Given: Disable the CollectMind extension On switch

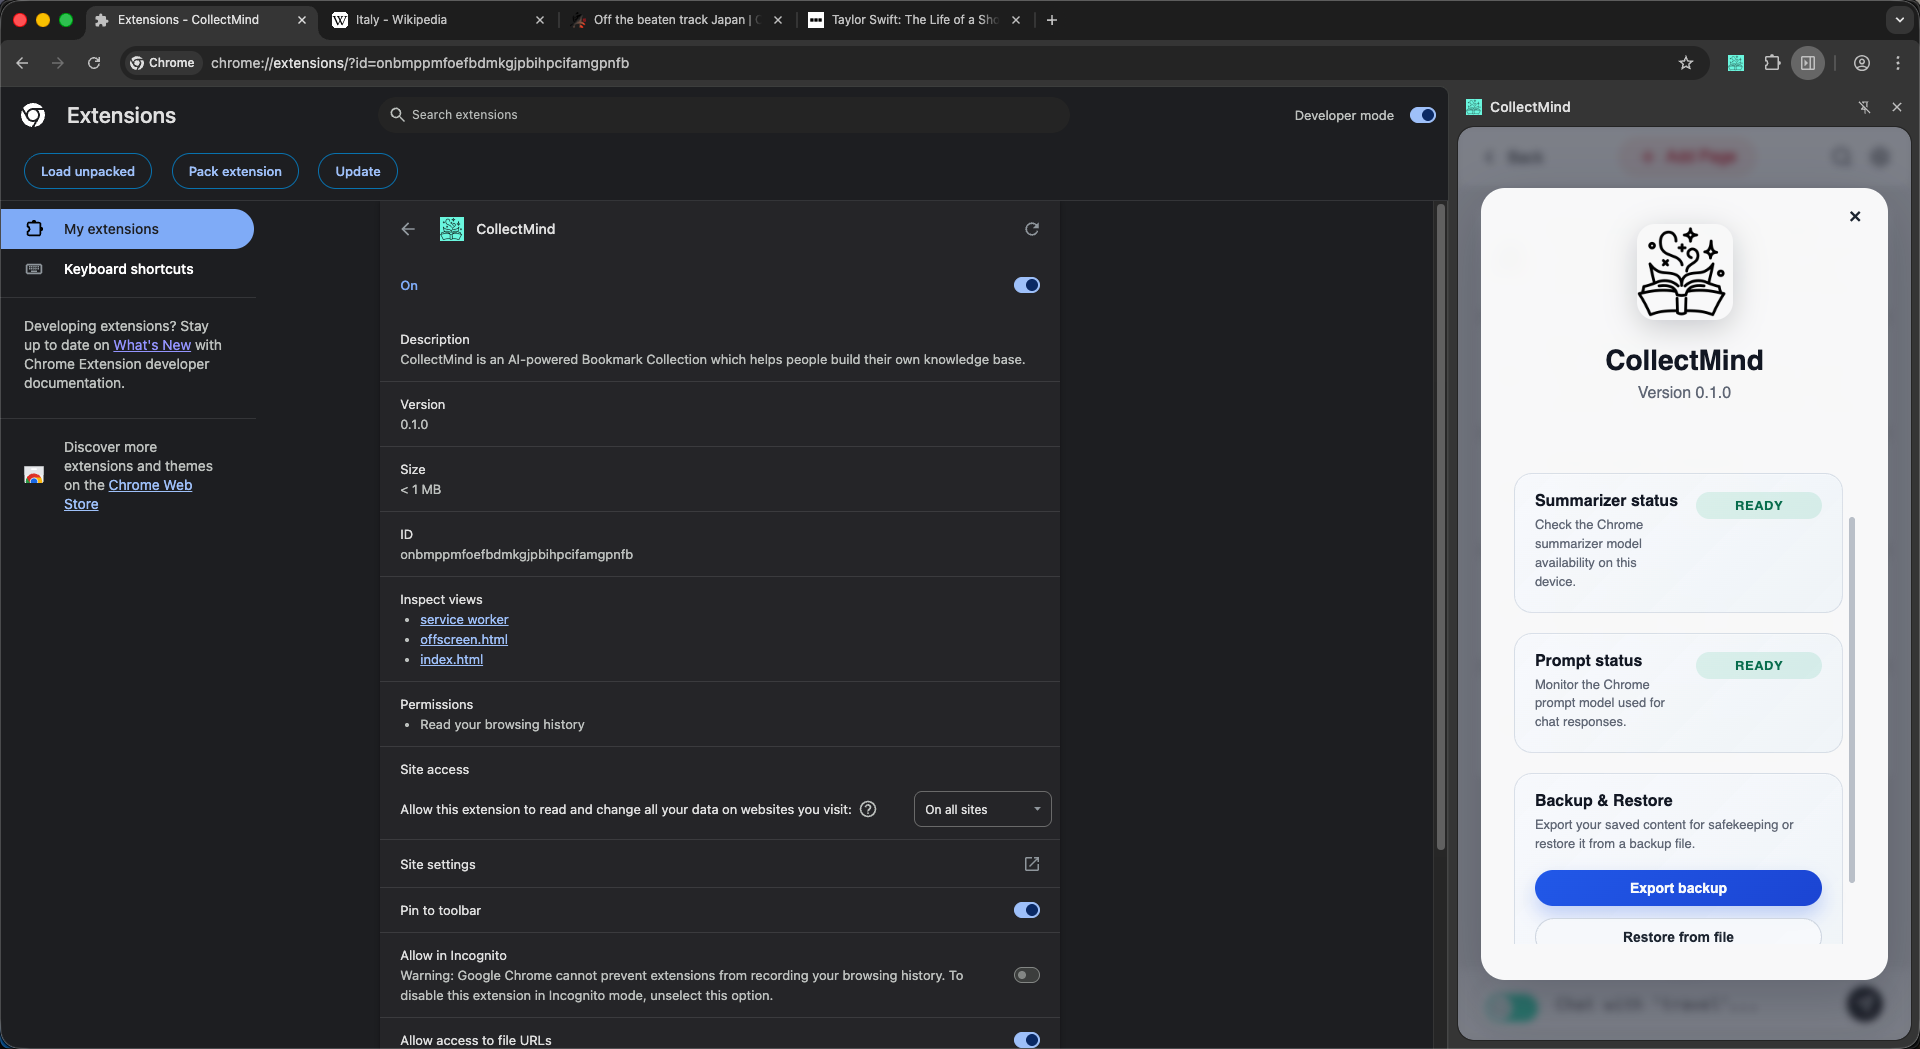Looking at the screenshot, I should point(1027,285).
